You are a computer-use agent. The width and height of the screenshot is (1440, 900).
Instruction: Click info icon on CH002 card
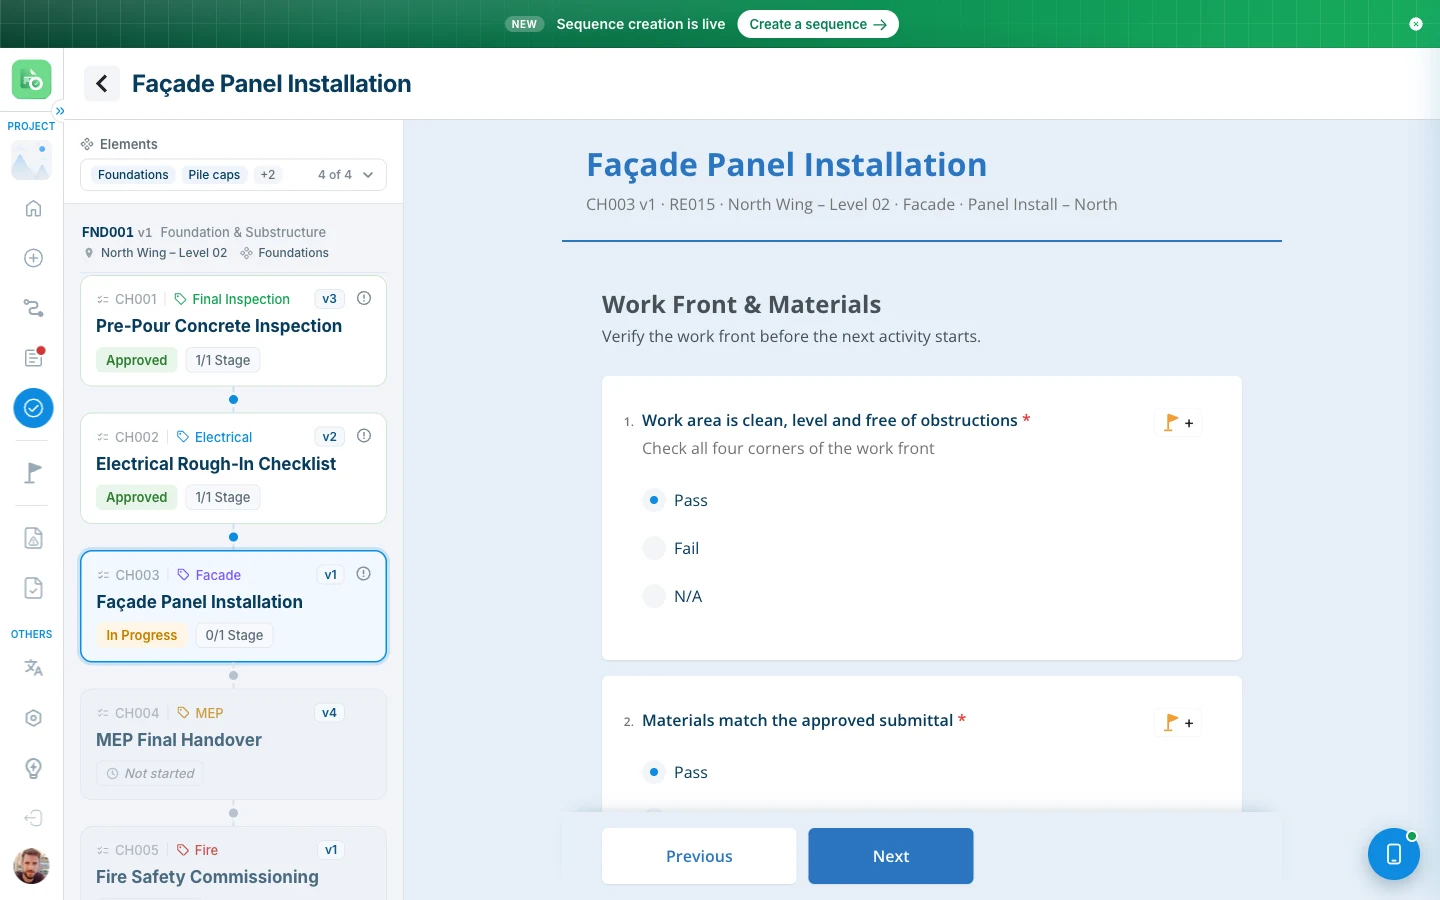(364, 436)
